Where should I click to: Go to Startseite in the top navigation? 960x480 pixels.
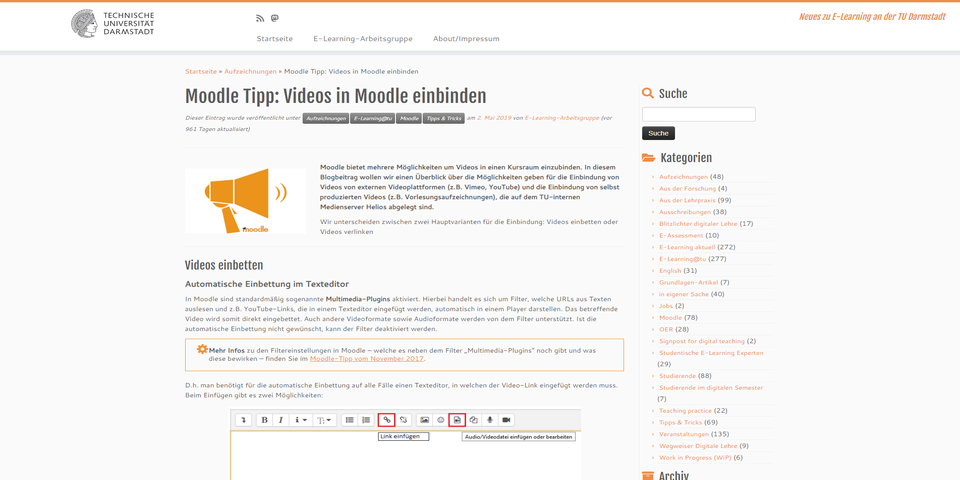click(274, 39)
